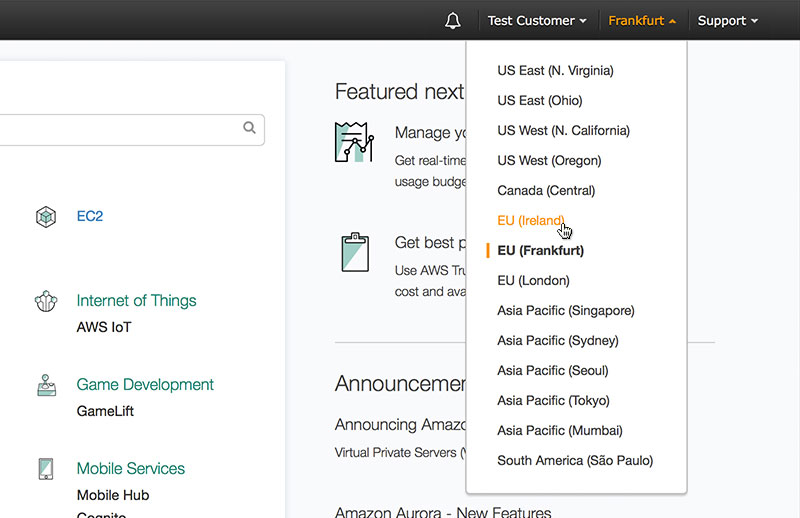Open the Support menu dropdown

pos(728,21)
